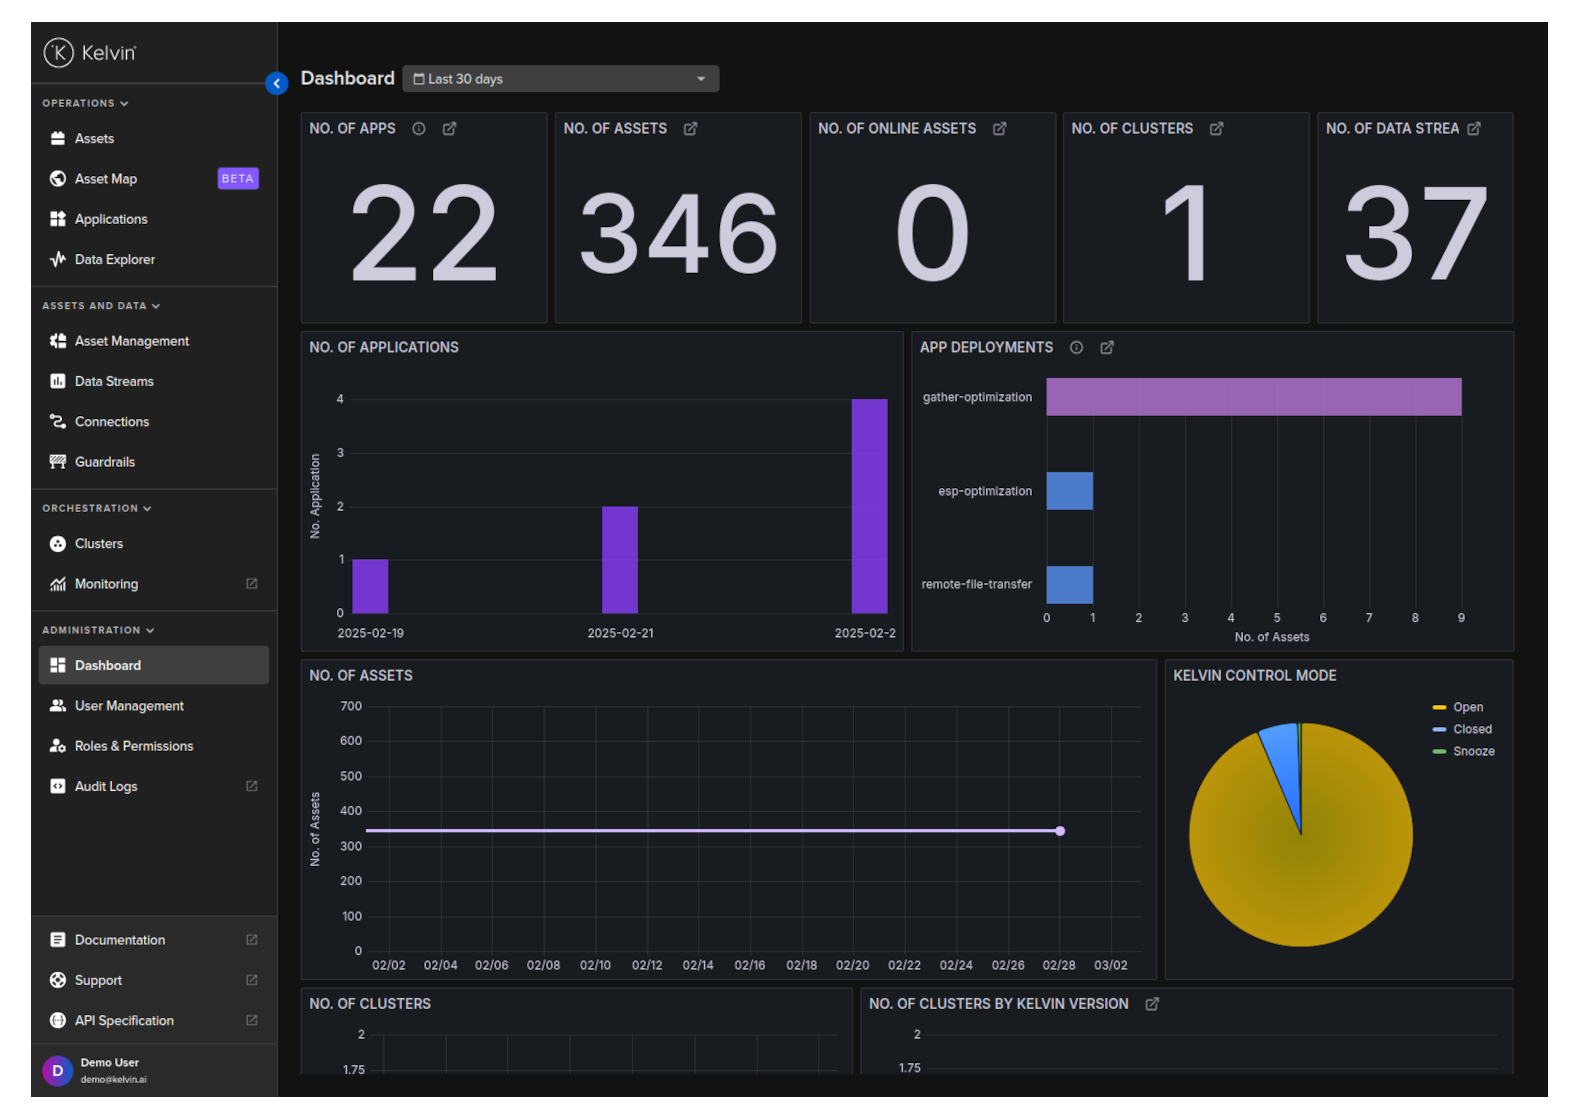The image size is (1580, 1120).
Task: Open external link icon on No. of Apps panel
Action: 450,129
